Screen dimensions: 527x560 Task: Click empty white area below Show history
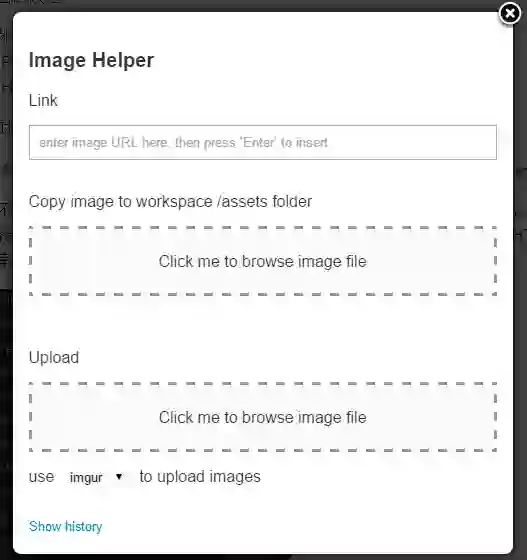[263, 545]
